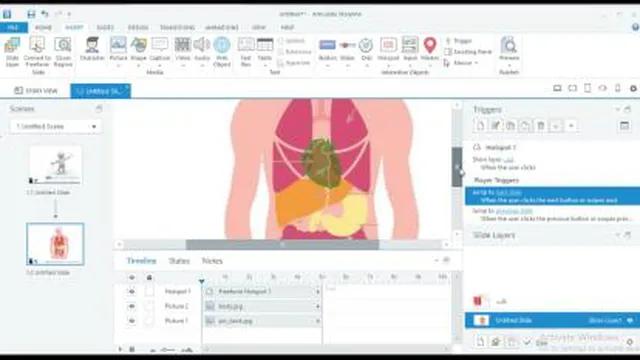The width and height of the screenshot is (640, 360).
Task: Open the States tab
Action: (x=179, y=261)
